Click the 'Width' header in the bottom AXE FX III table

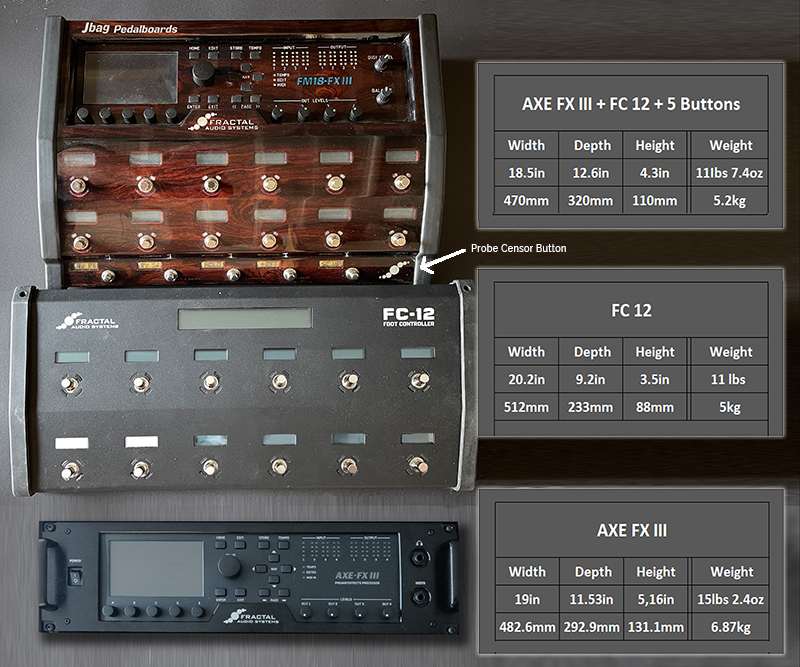pyautogui.click(x=527, y=572)
